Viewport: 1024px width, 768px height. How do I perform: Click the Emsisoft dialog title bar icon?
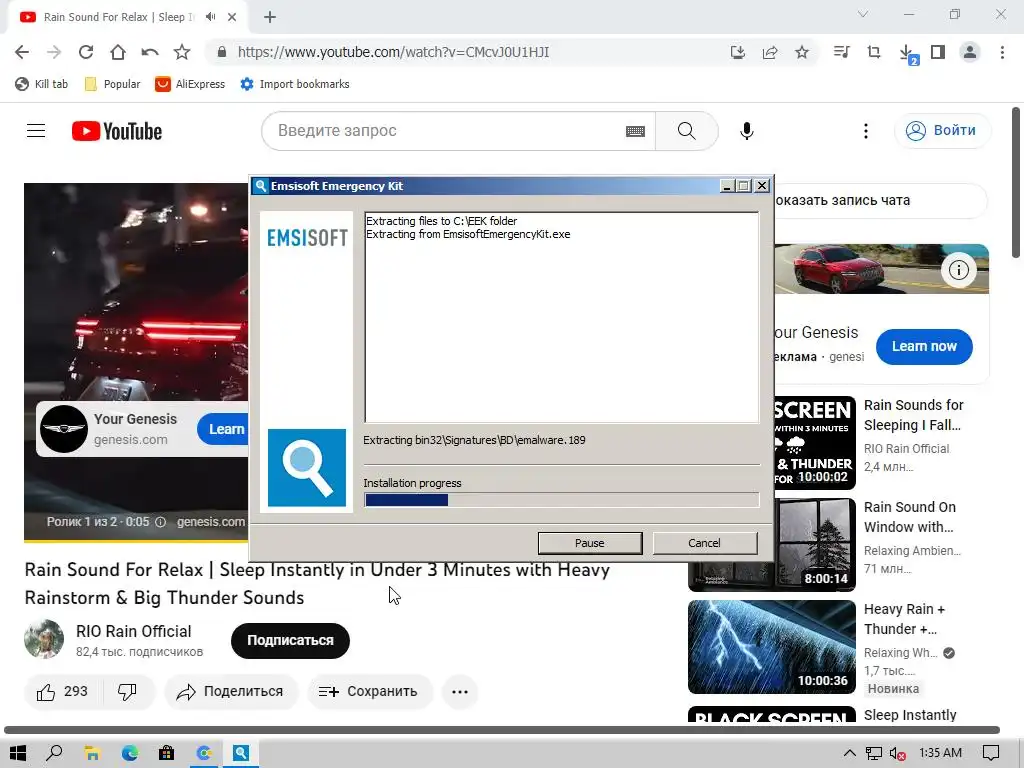pos(261,186)
